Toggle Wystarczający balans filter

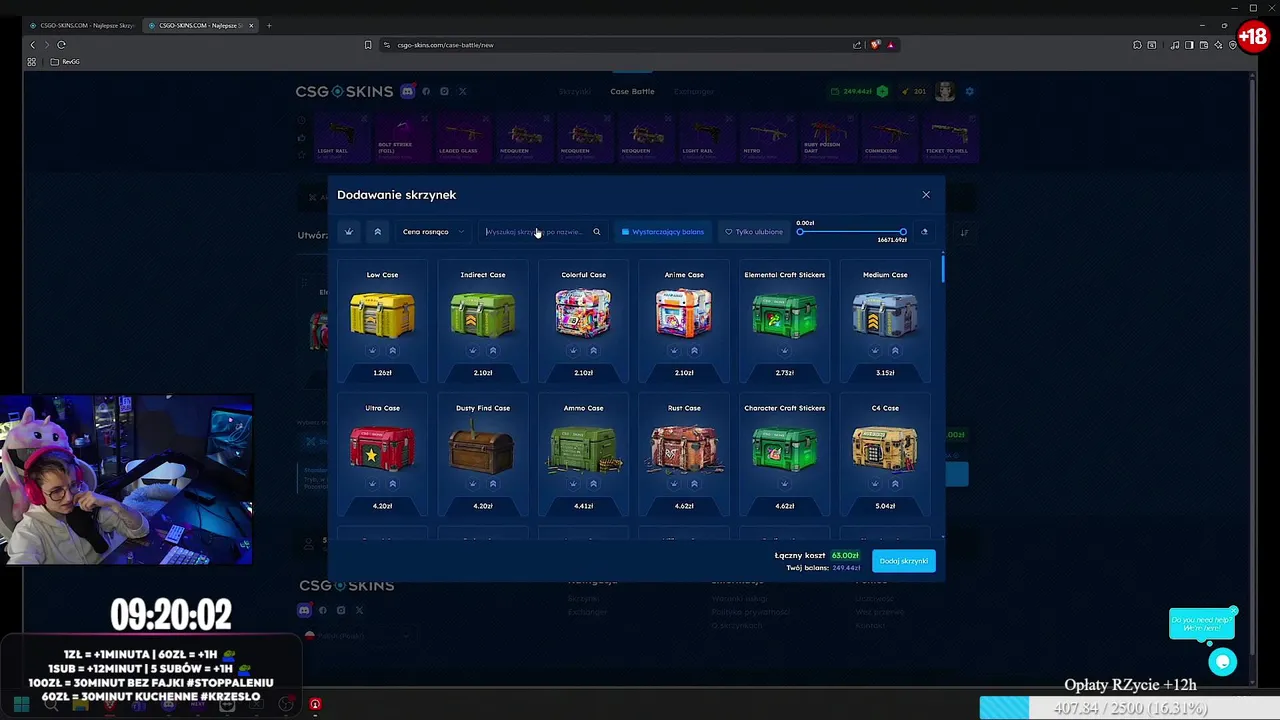[x=662, y=232]
